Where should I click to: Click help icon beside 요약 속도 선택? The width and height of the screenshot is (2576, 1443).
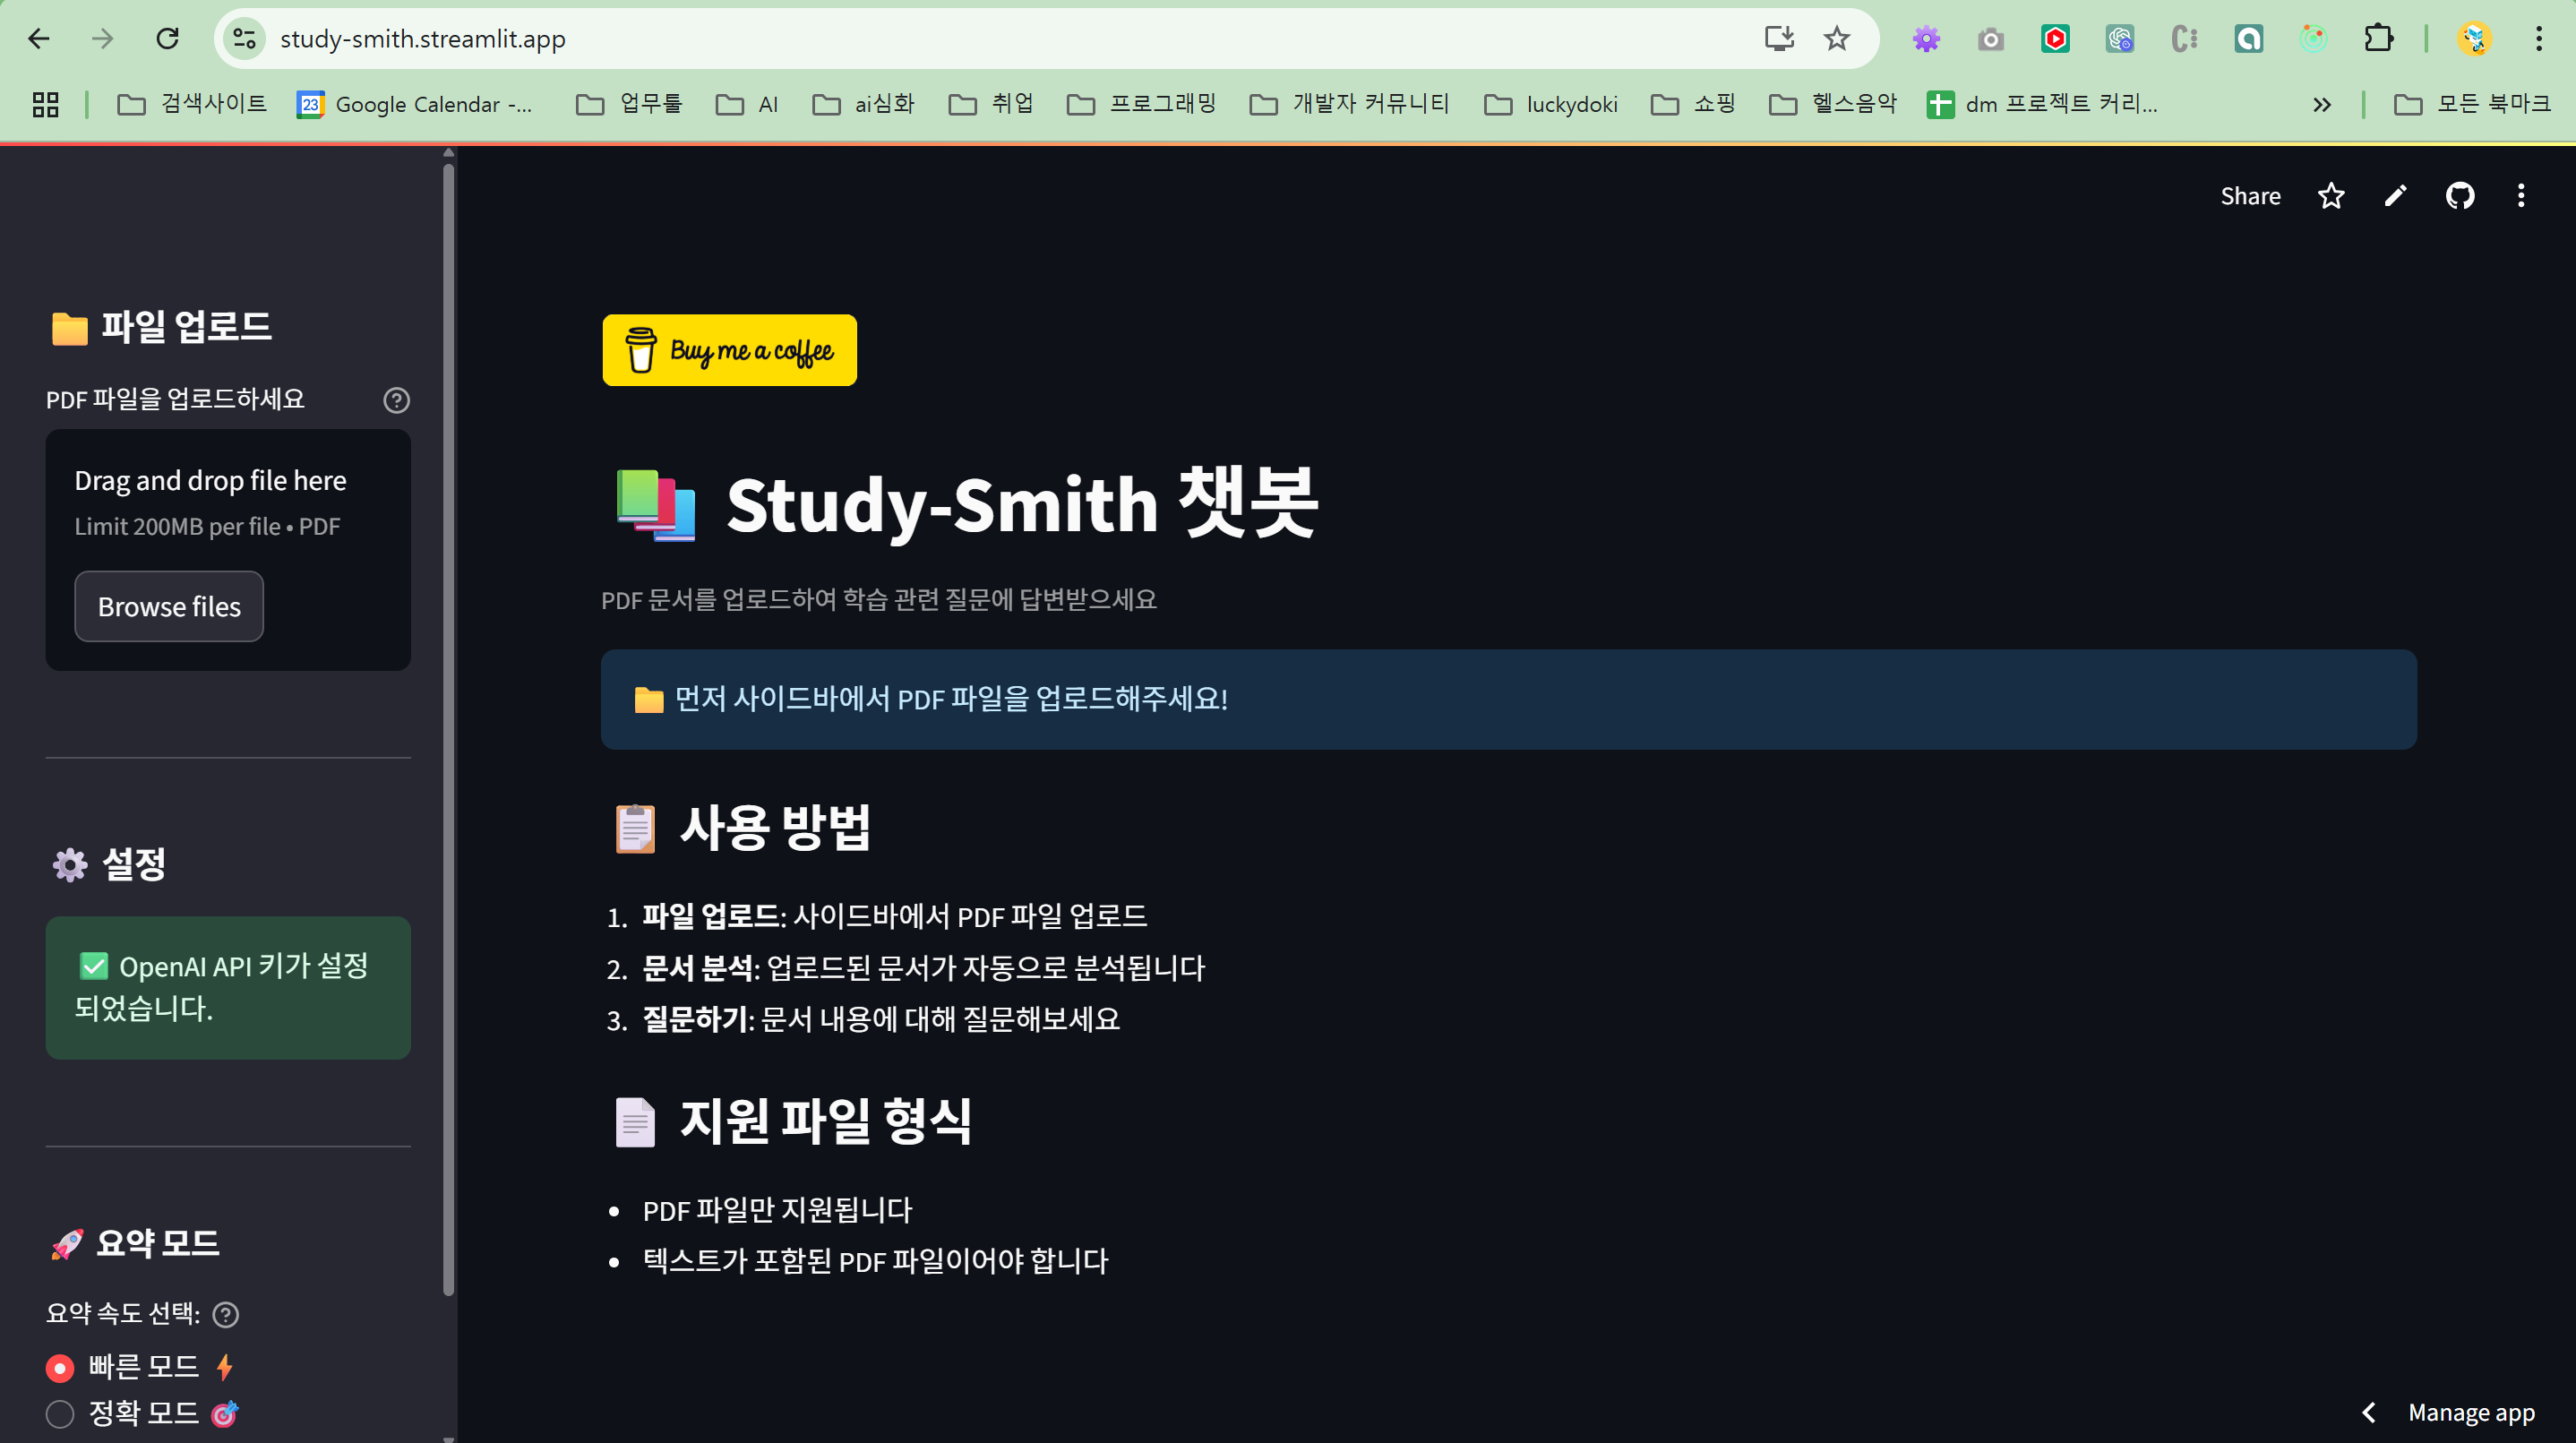pos(226,1314)
